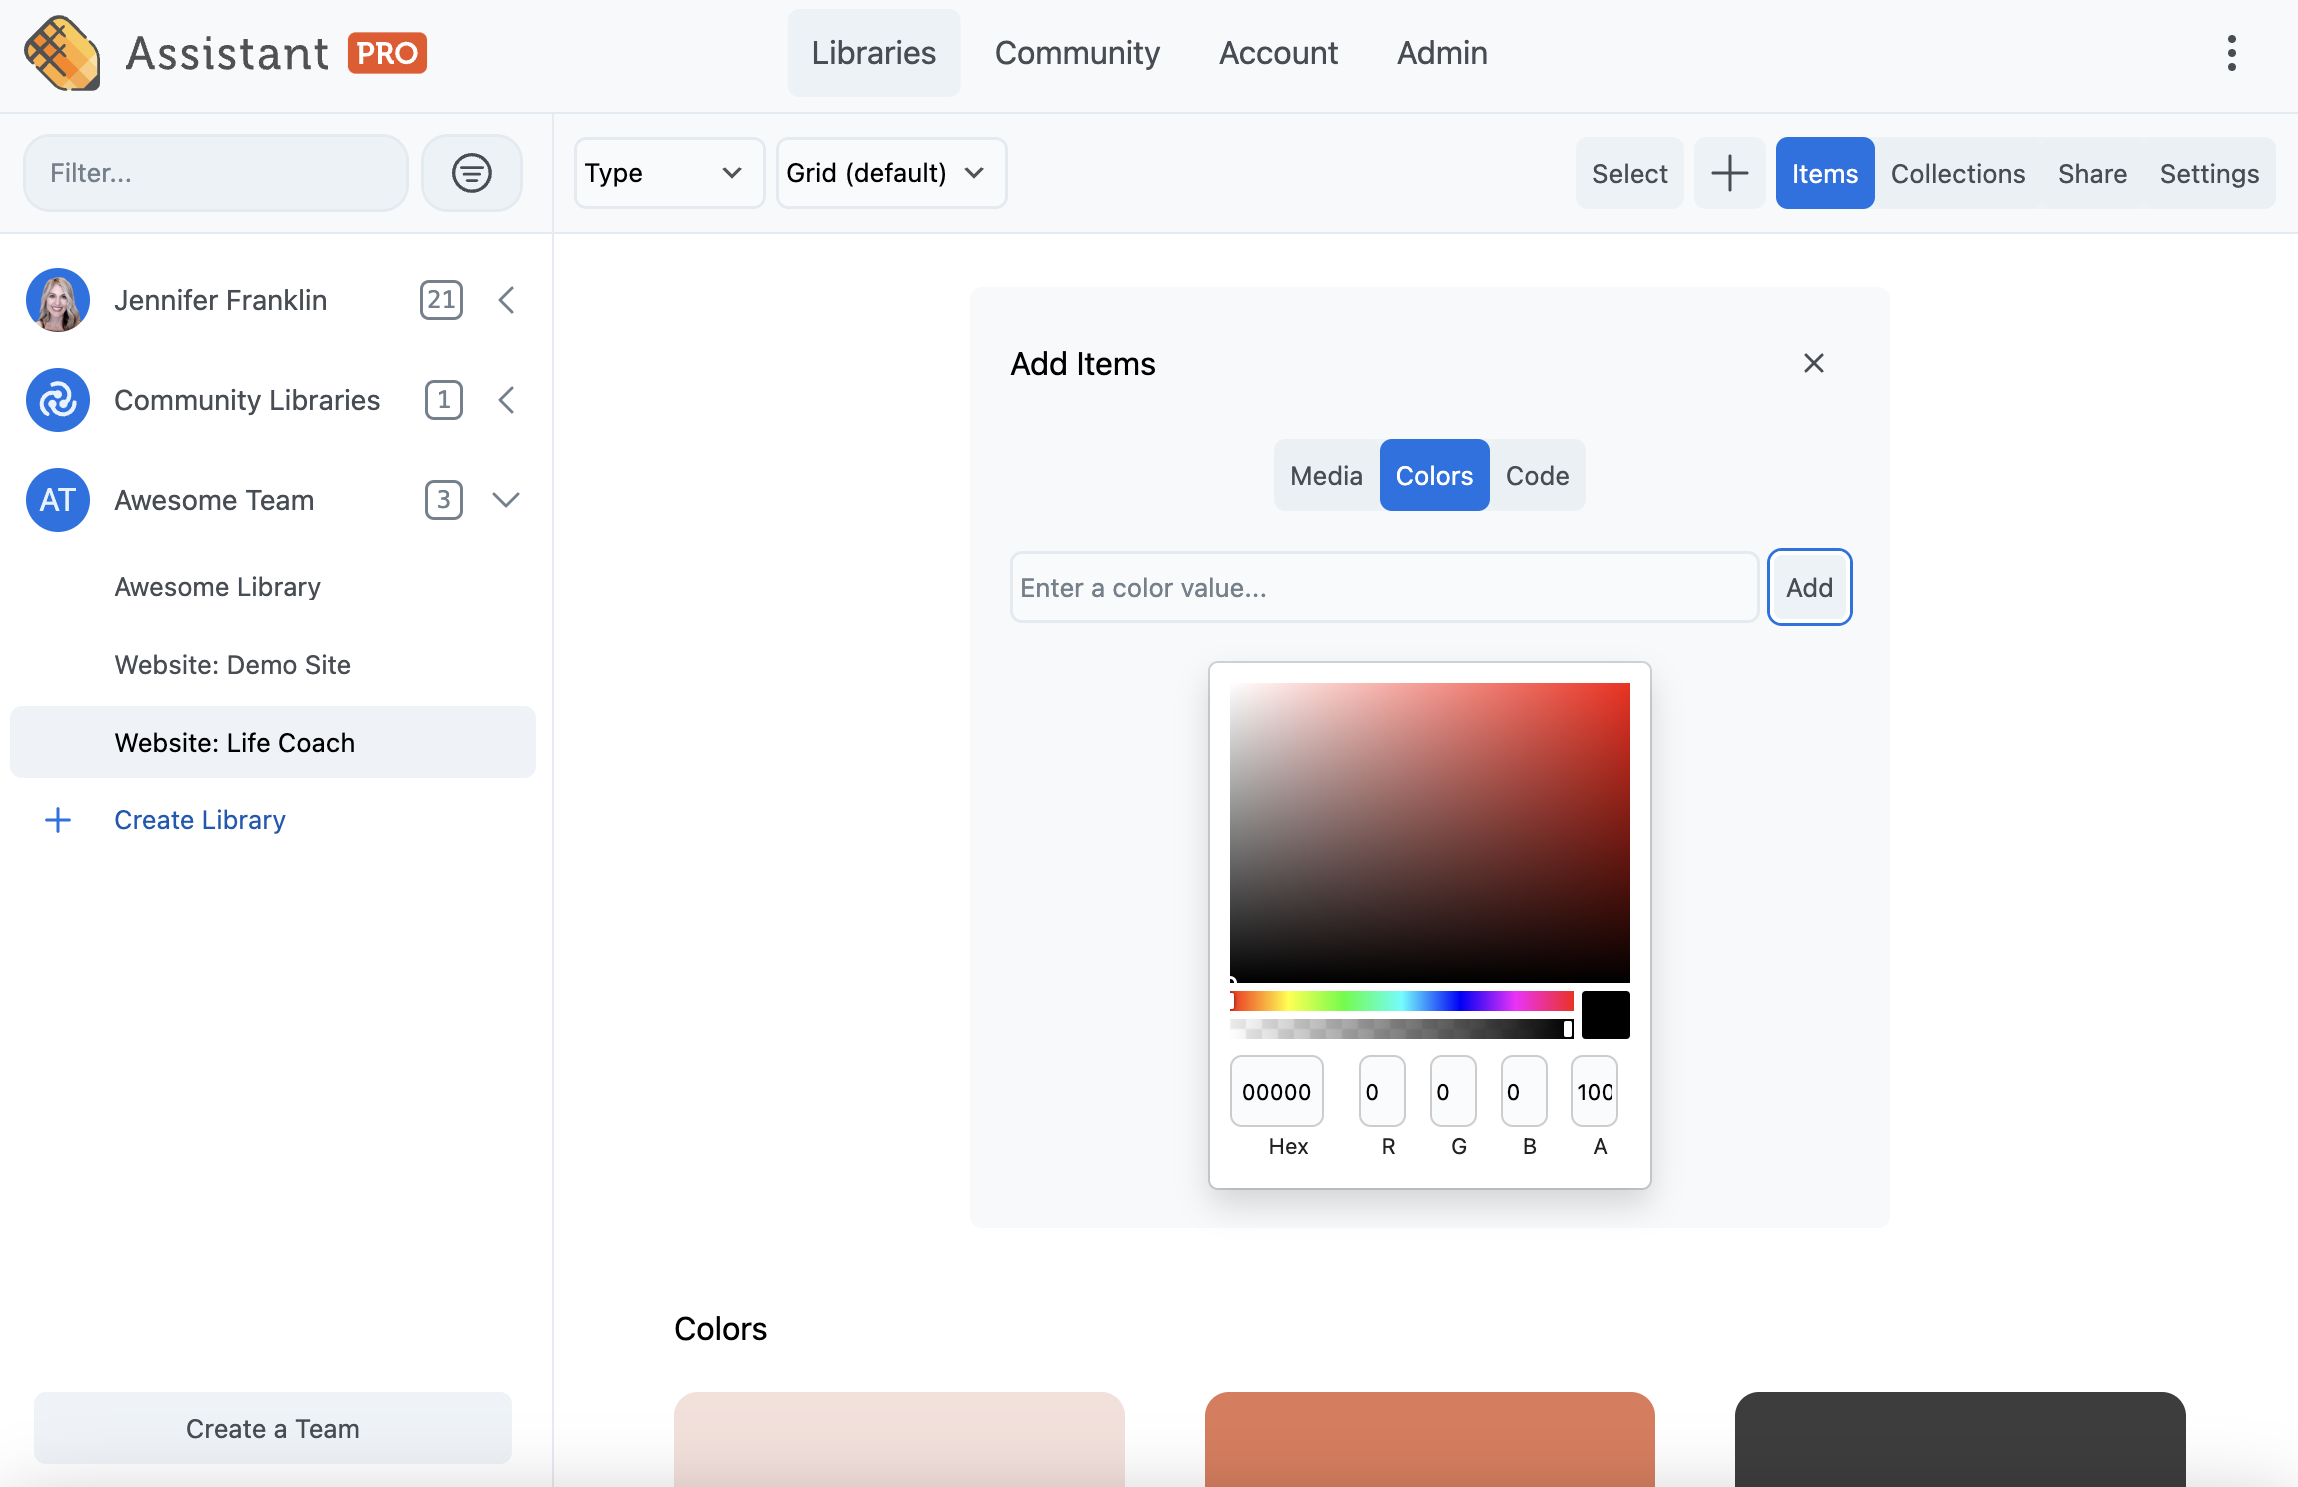Collapse the Community Libraries chevron
The height and width of the screenshot is (1487, 2298).
click(504, 399)
